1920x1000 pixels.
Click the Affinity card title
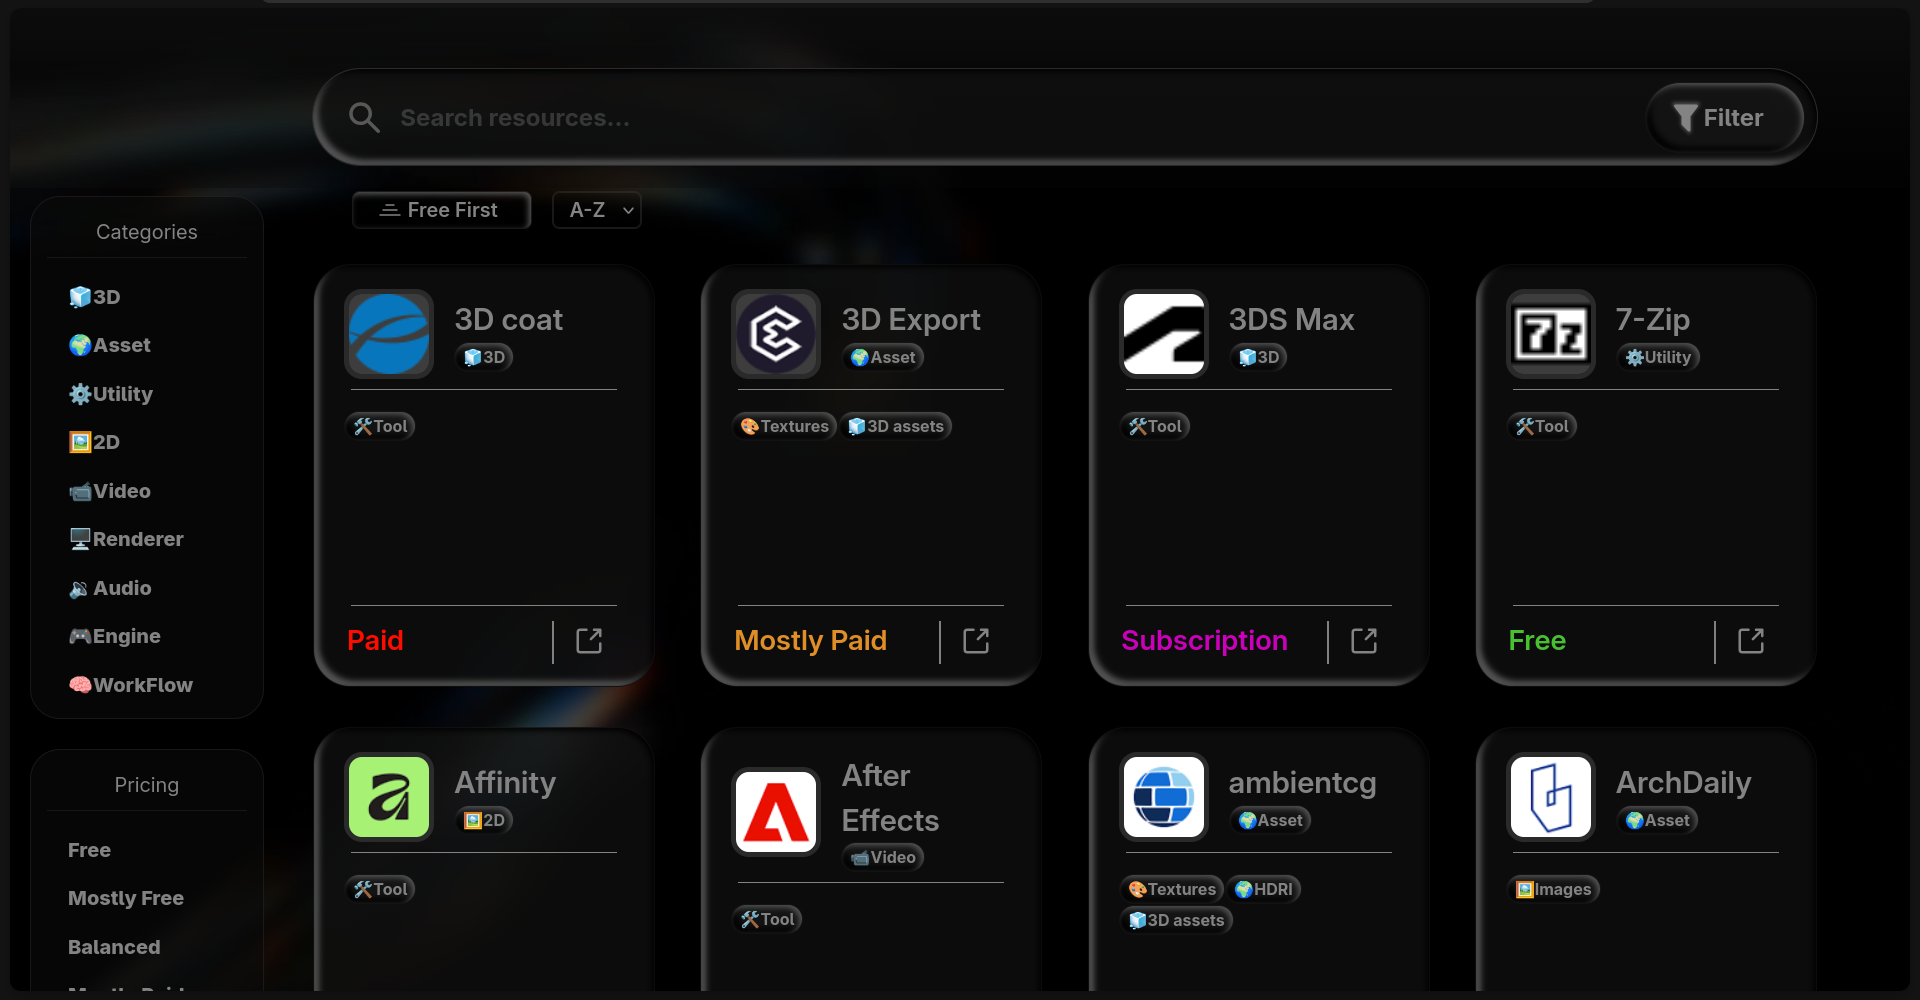coord(505,783)
